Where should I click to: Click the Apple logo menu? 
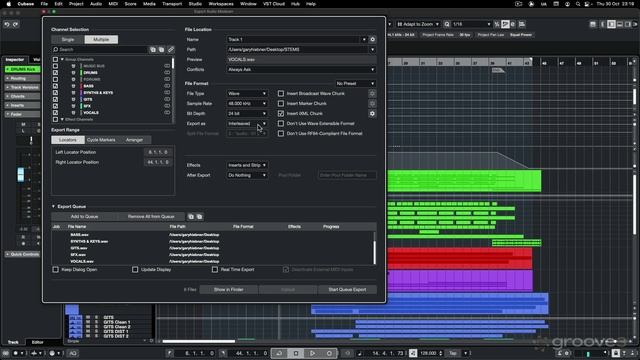coord(8,4)
